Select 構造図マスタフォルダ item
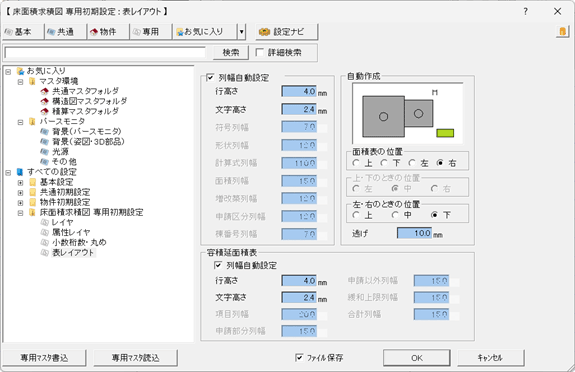The image size is (575, 372). coord(89,101)
